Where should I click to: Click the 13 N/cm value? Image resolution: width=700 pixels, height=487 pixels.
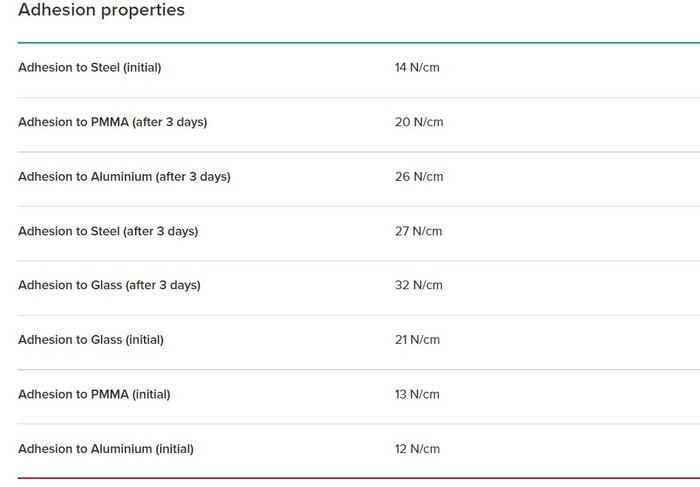(x=417, y=394)
